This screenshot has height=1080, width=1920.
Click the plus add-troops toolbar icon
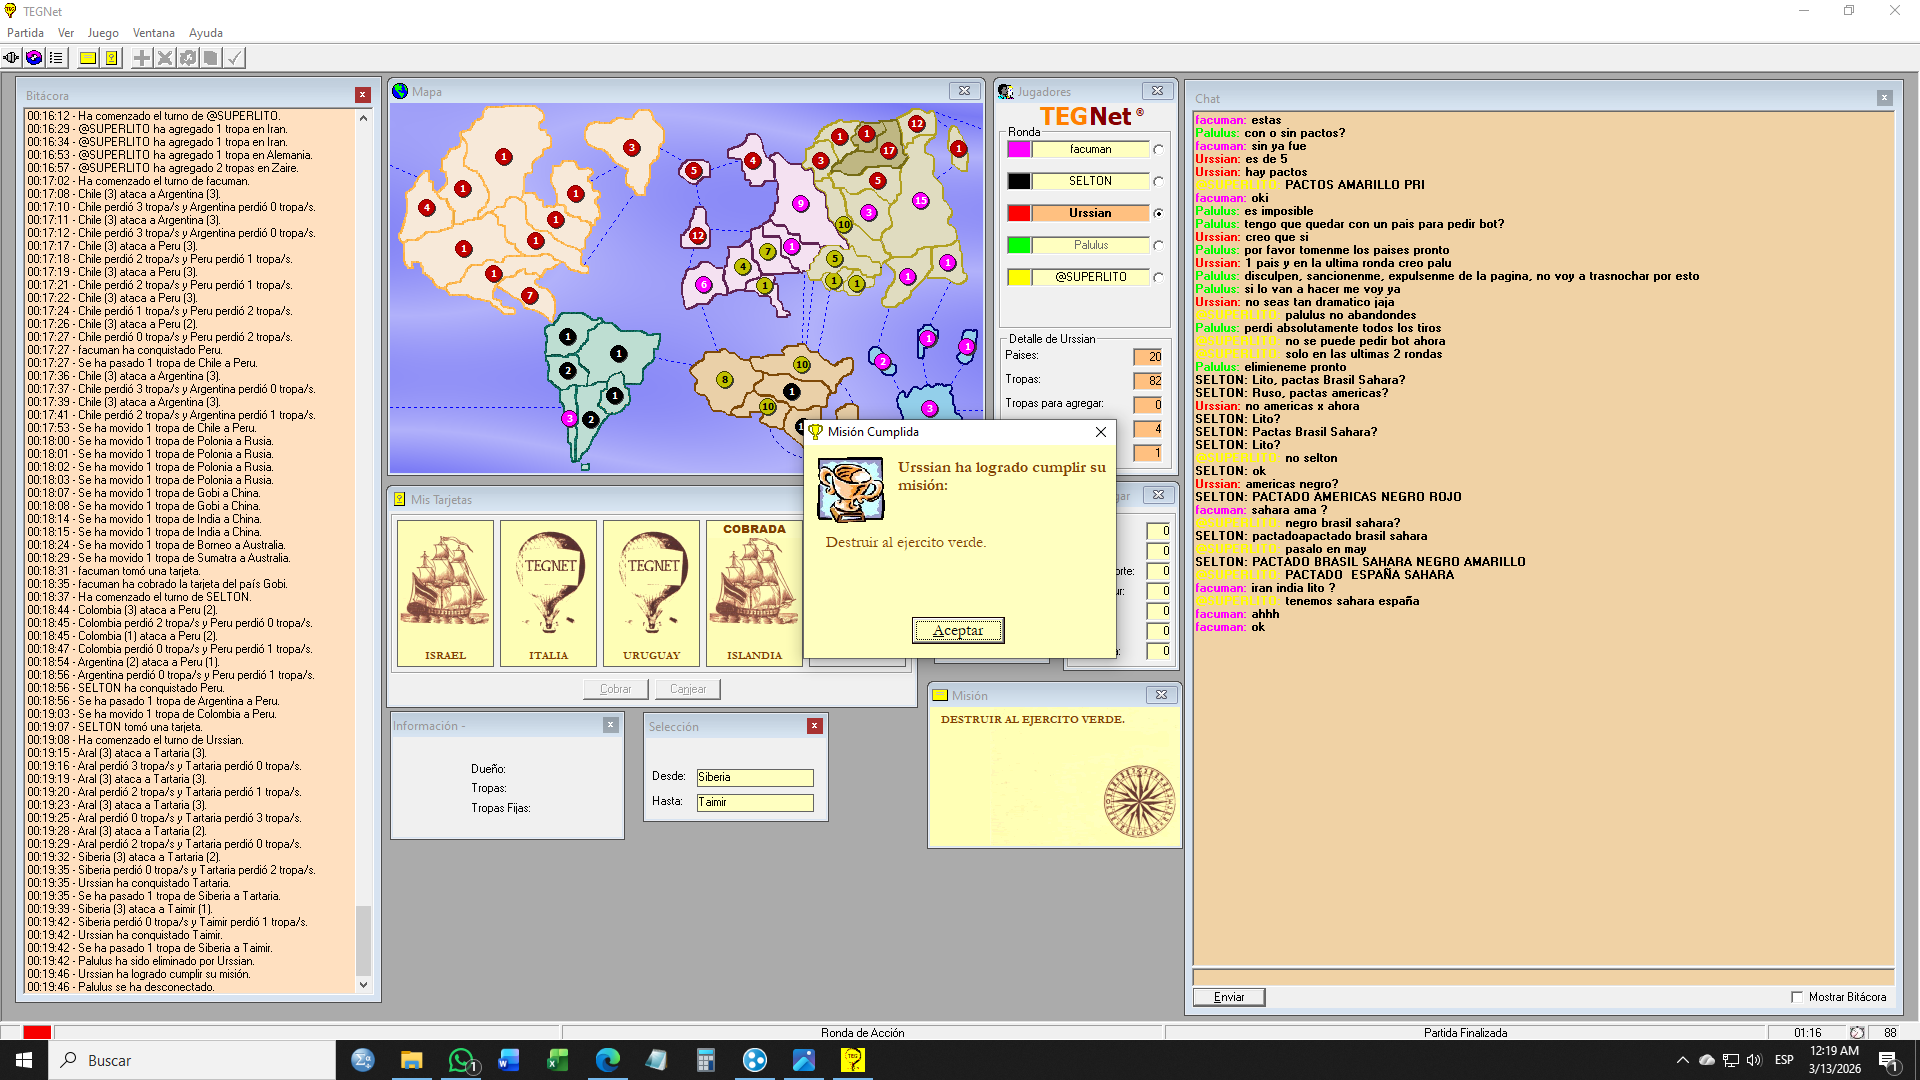click(x=142, y=58)
